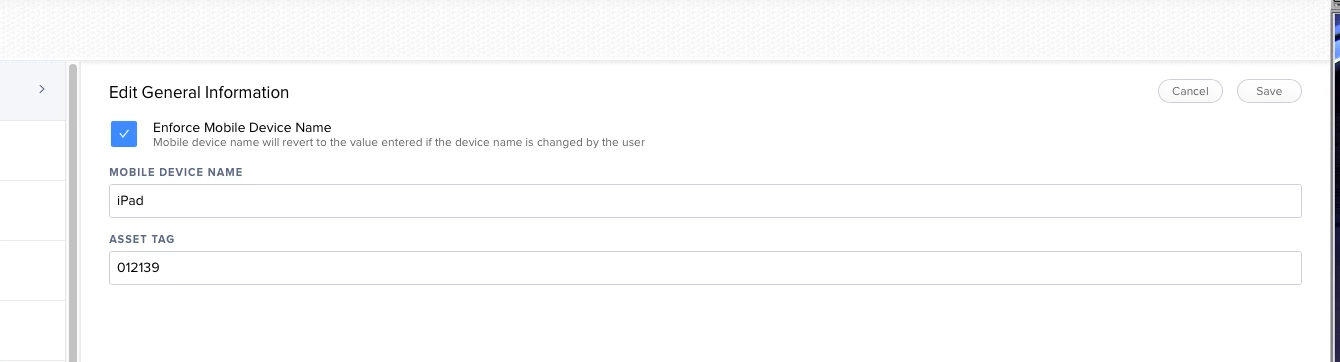This screenshot has width=1340, height=362.
Task: Select the third sidebar row
Action: click(33, 211)
